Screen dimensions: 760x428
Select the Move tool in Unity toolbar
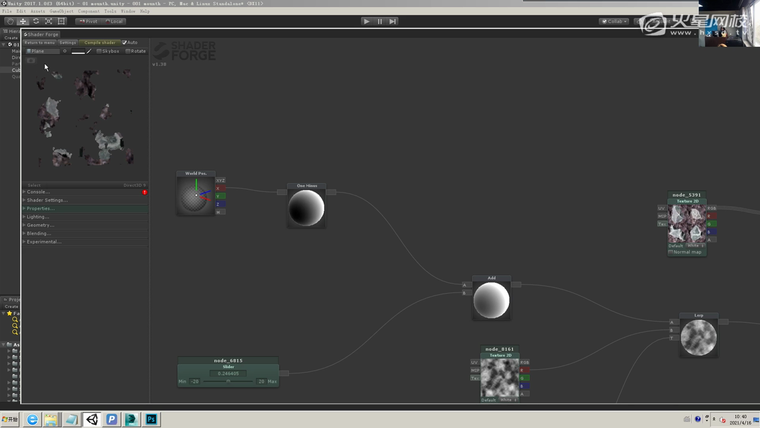pyautogui.click(x=24, y=20)
